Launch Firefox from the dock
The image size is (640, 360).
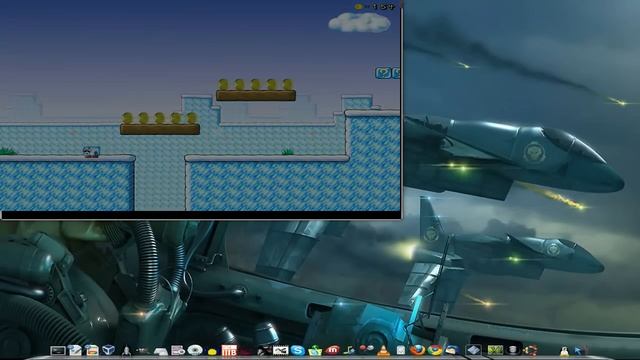pos(418,350)
